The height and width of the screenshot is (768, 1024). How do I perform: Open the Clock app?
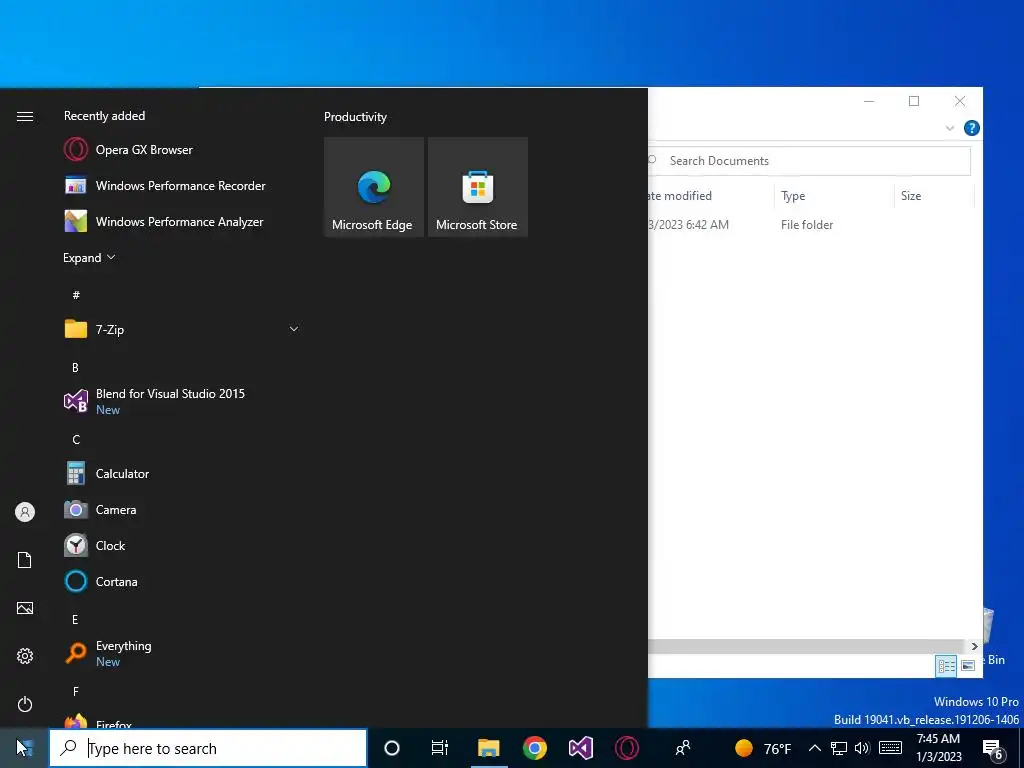pyautogui.click(x=182, y=545)
